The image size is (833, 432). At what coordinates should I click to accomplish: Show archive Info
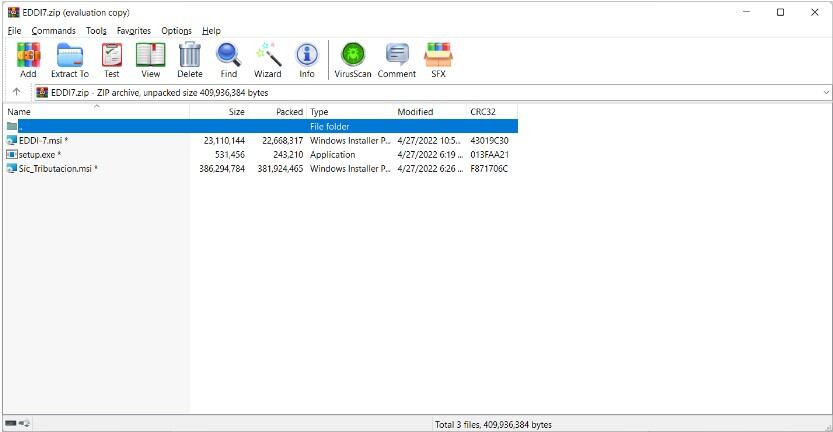coord(306,60)
